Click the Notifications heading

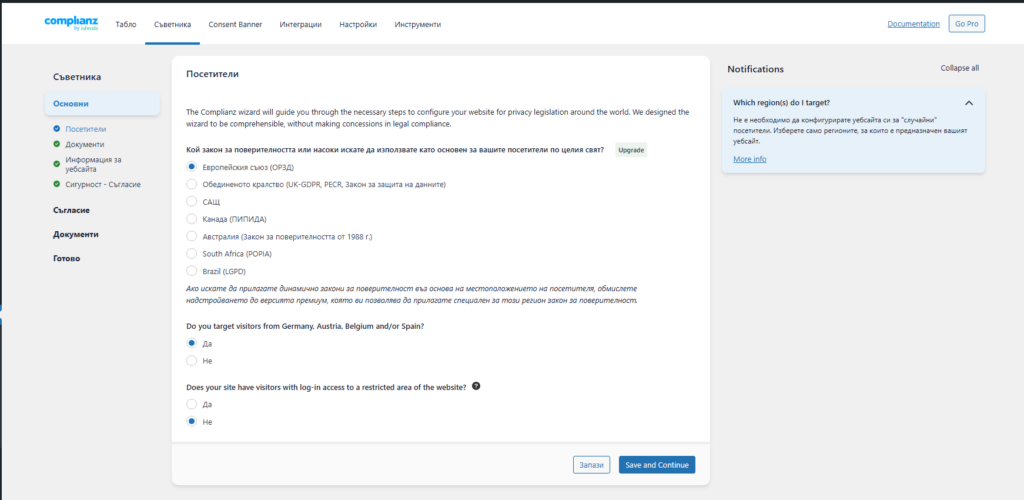(x=756, y=69)
